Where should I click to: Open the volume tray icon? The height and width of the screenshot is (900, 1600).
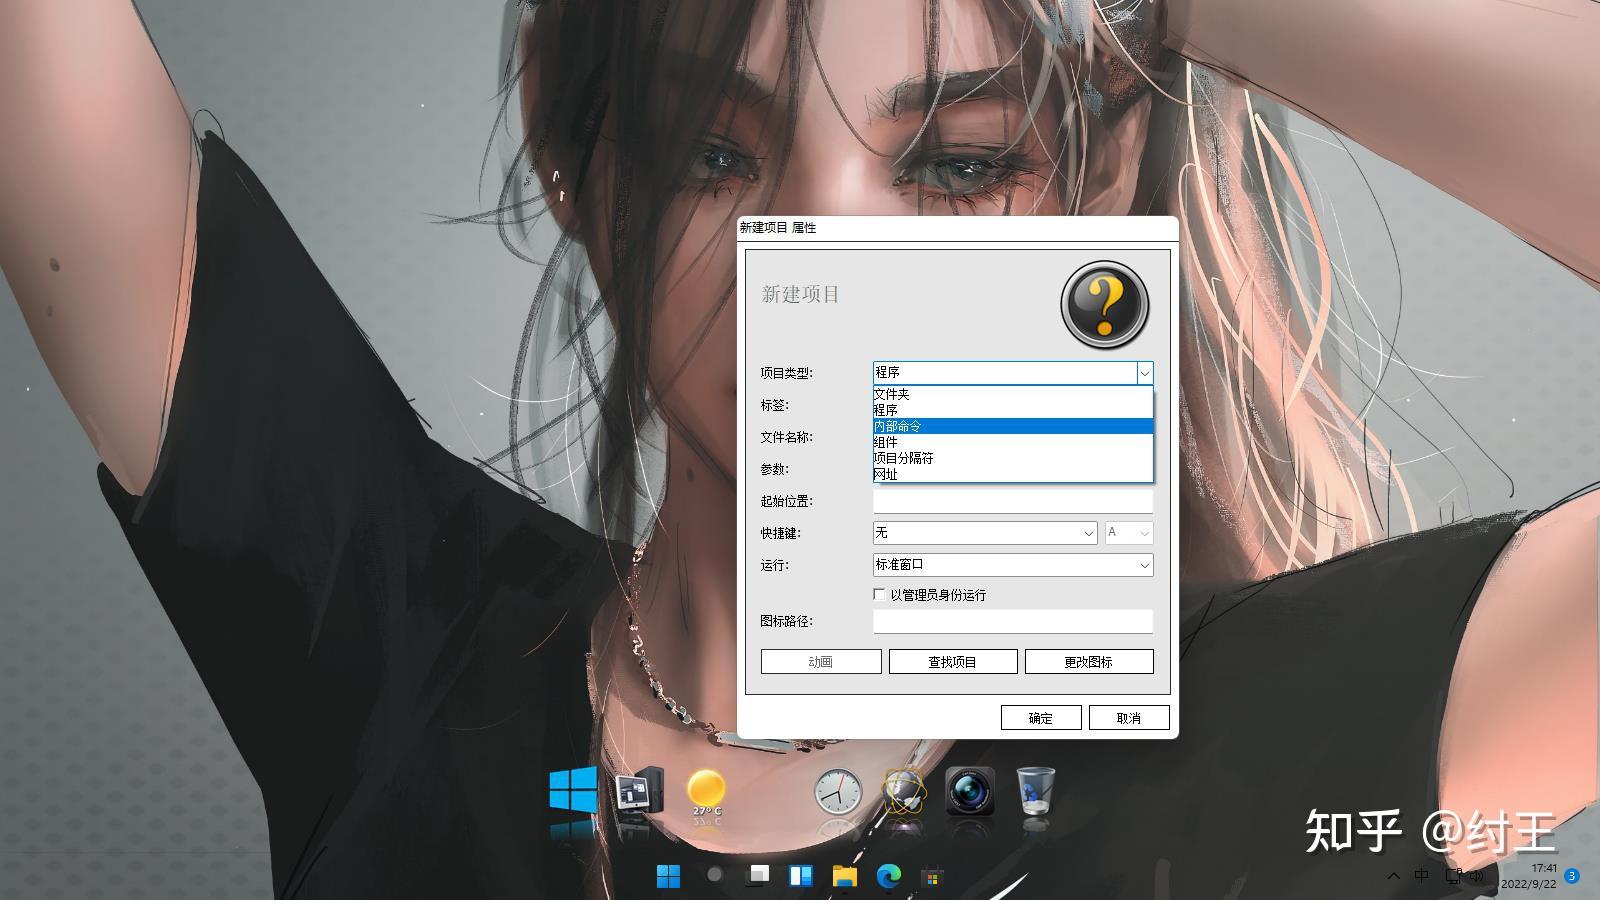pos(1476,877)
